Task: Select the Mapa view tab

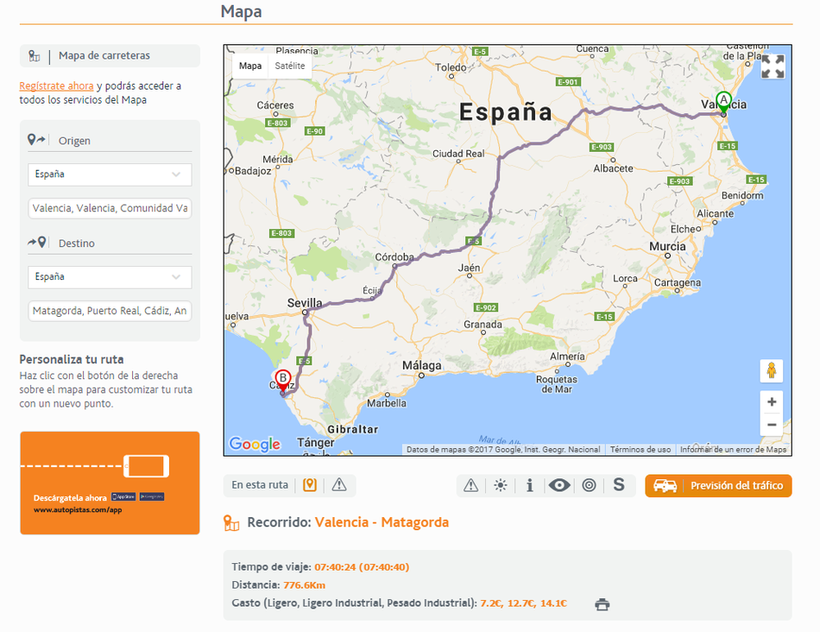Action: pos(250,66)
